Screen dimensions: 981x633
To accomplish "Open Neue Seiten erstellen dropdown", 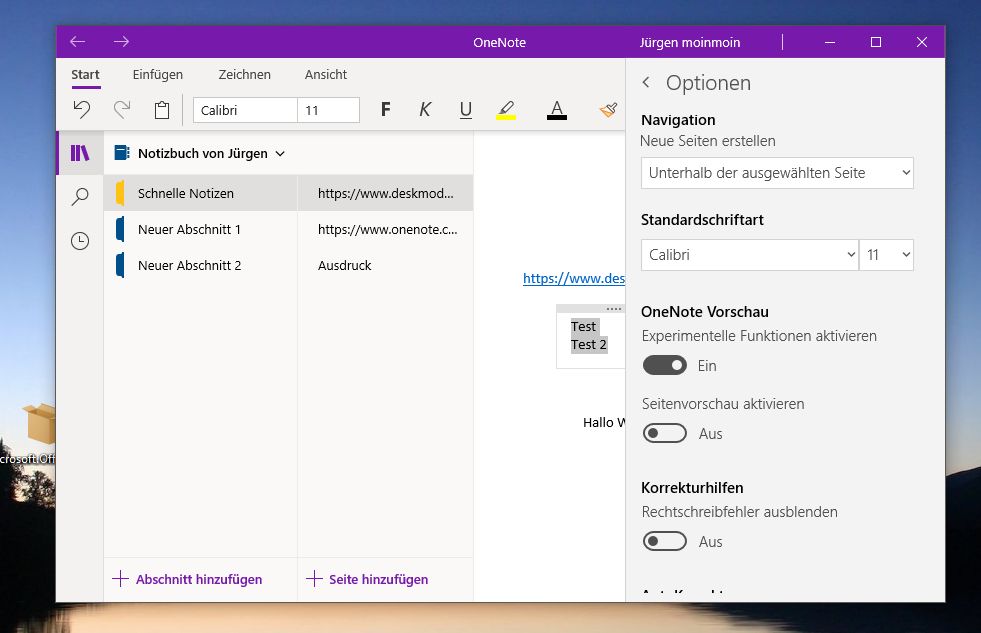I will (777, 173).
